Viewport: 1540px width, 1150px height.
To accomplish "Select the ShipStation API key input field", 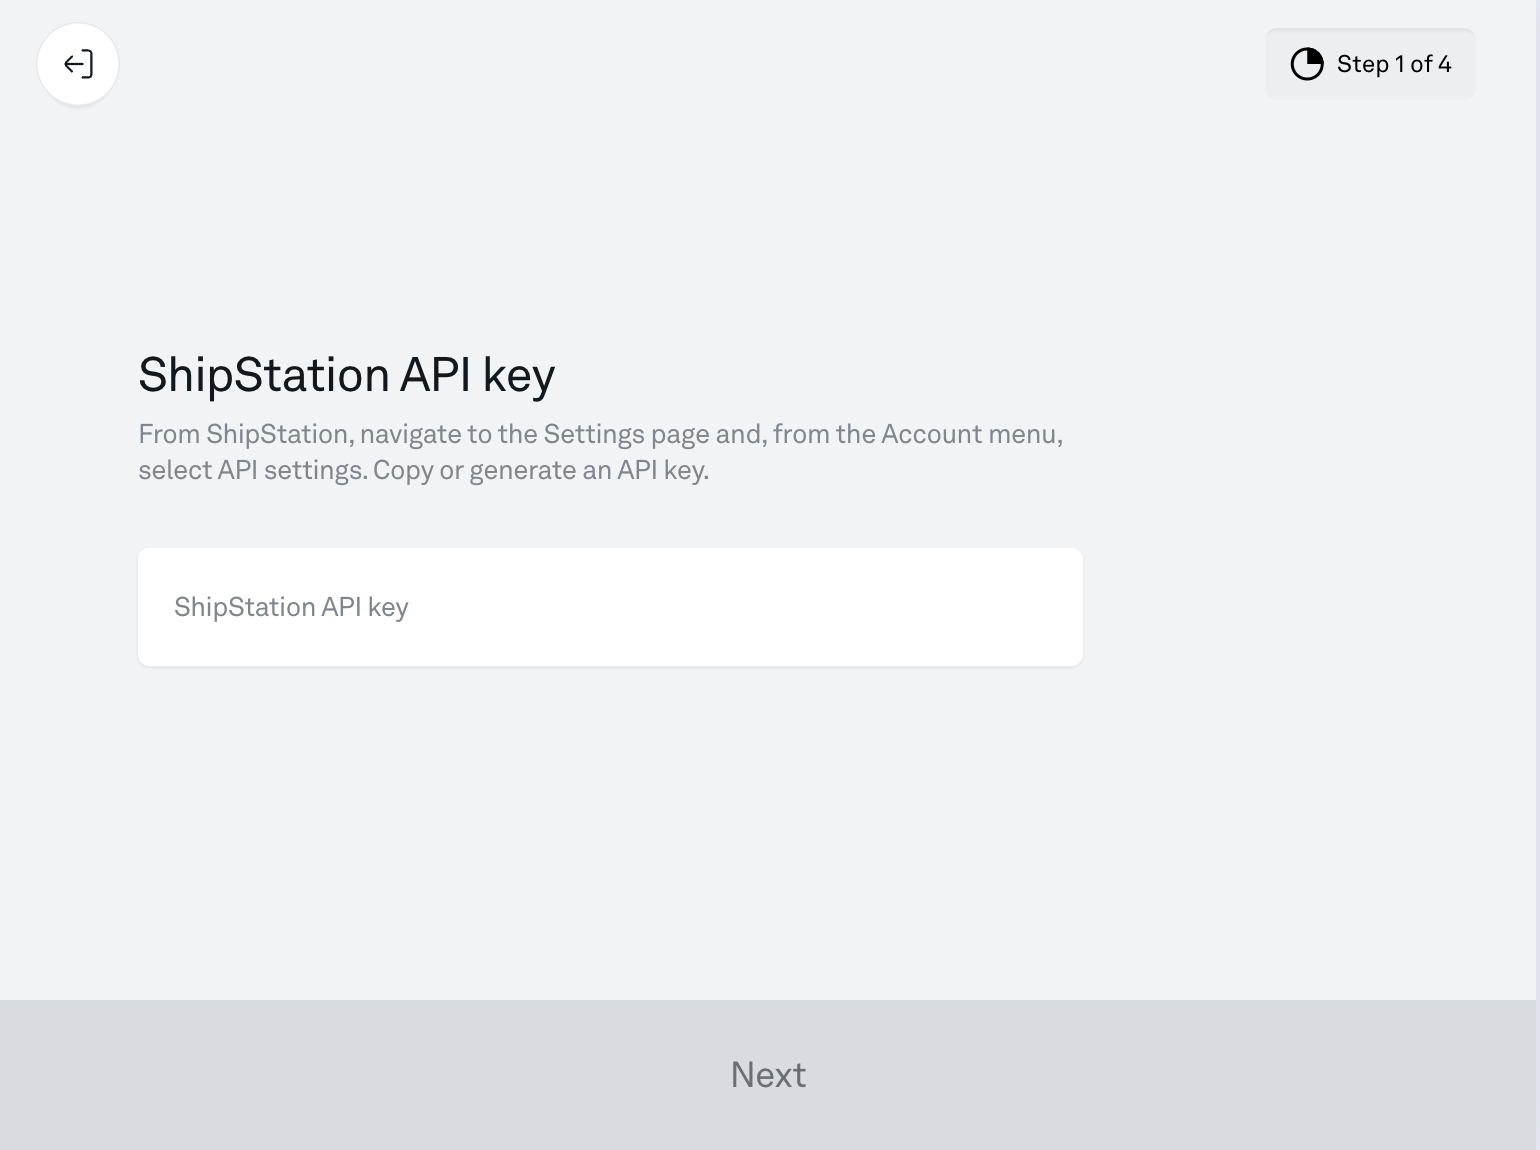I will (610, 606).
